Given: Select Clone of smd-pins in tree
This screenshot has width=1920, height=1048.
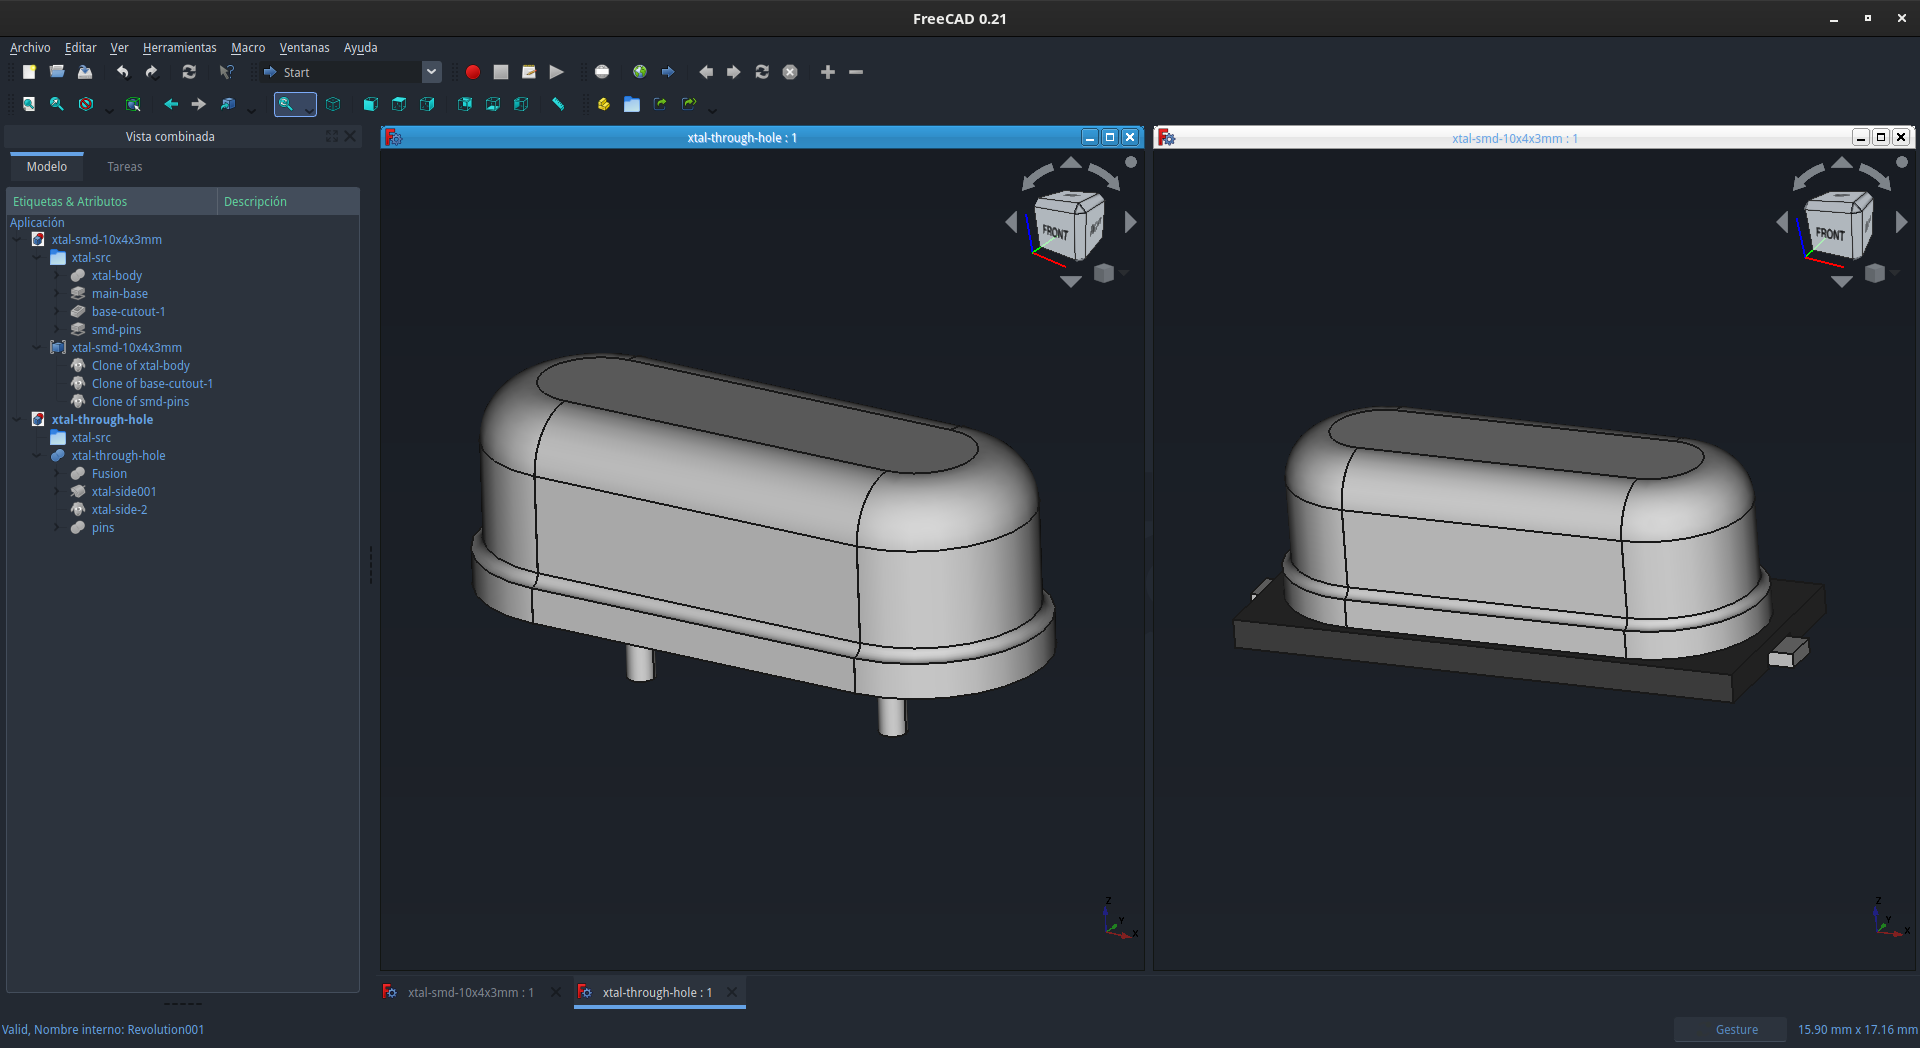Looking at the screenshot, I should (140, 402).
